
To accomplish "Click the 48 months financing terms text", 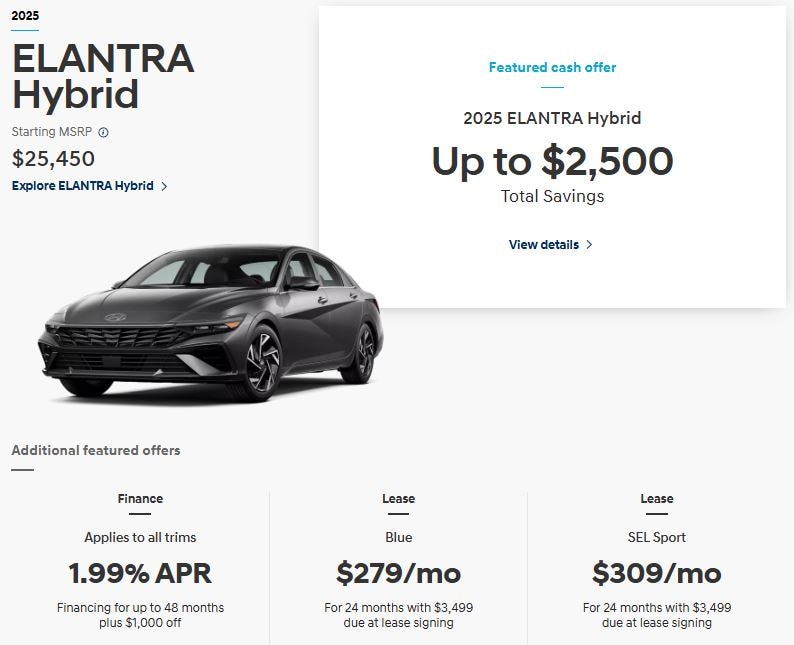I will (x=140, y=608).
